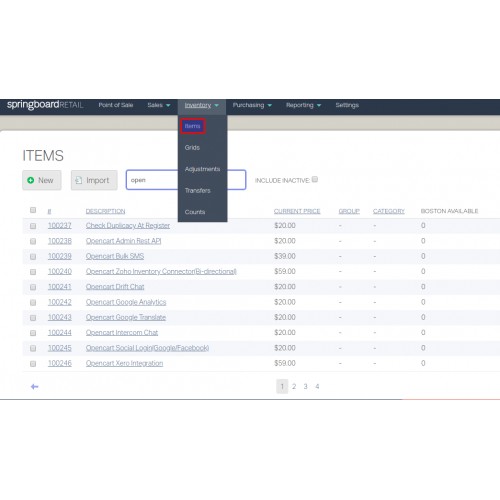Toggle the Include Inactive checkbox
Viewport: 500px width, 500px height.
[315, 179]
